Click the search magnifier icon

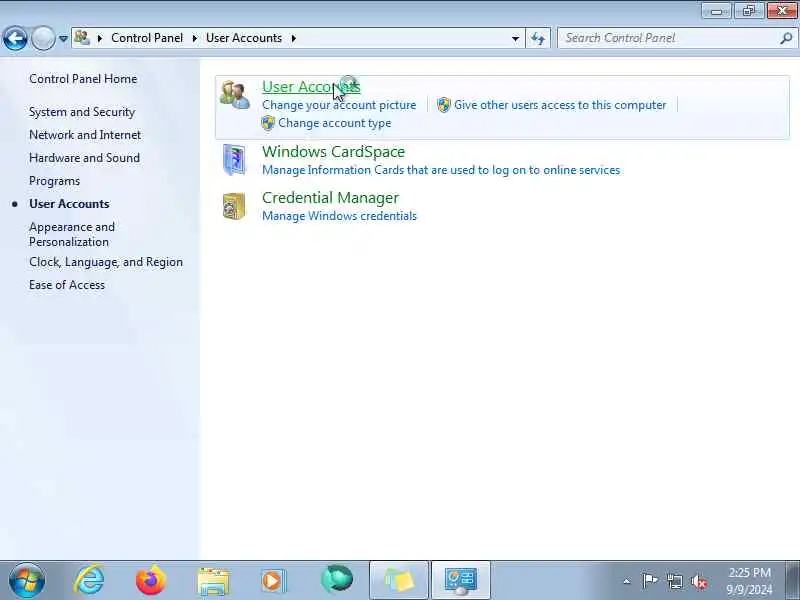click(x=787, y=38)
